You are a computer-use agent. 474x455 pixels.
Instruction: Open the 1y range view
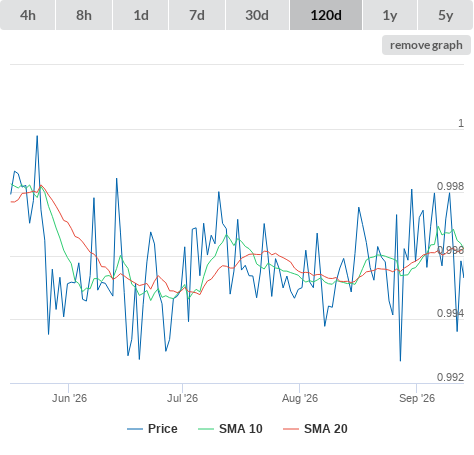pos(390,15)
